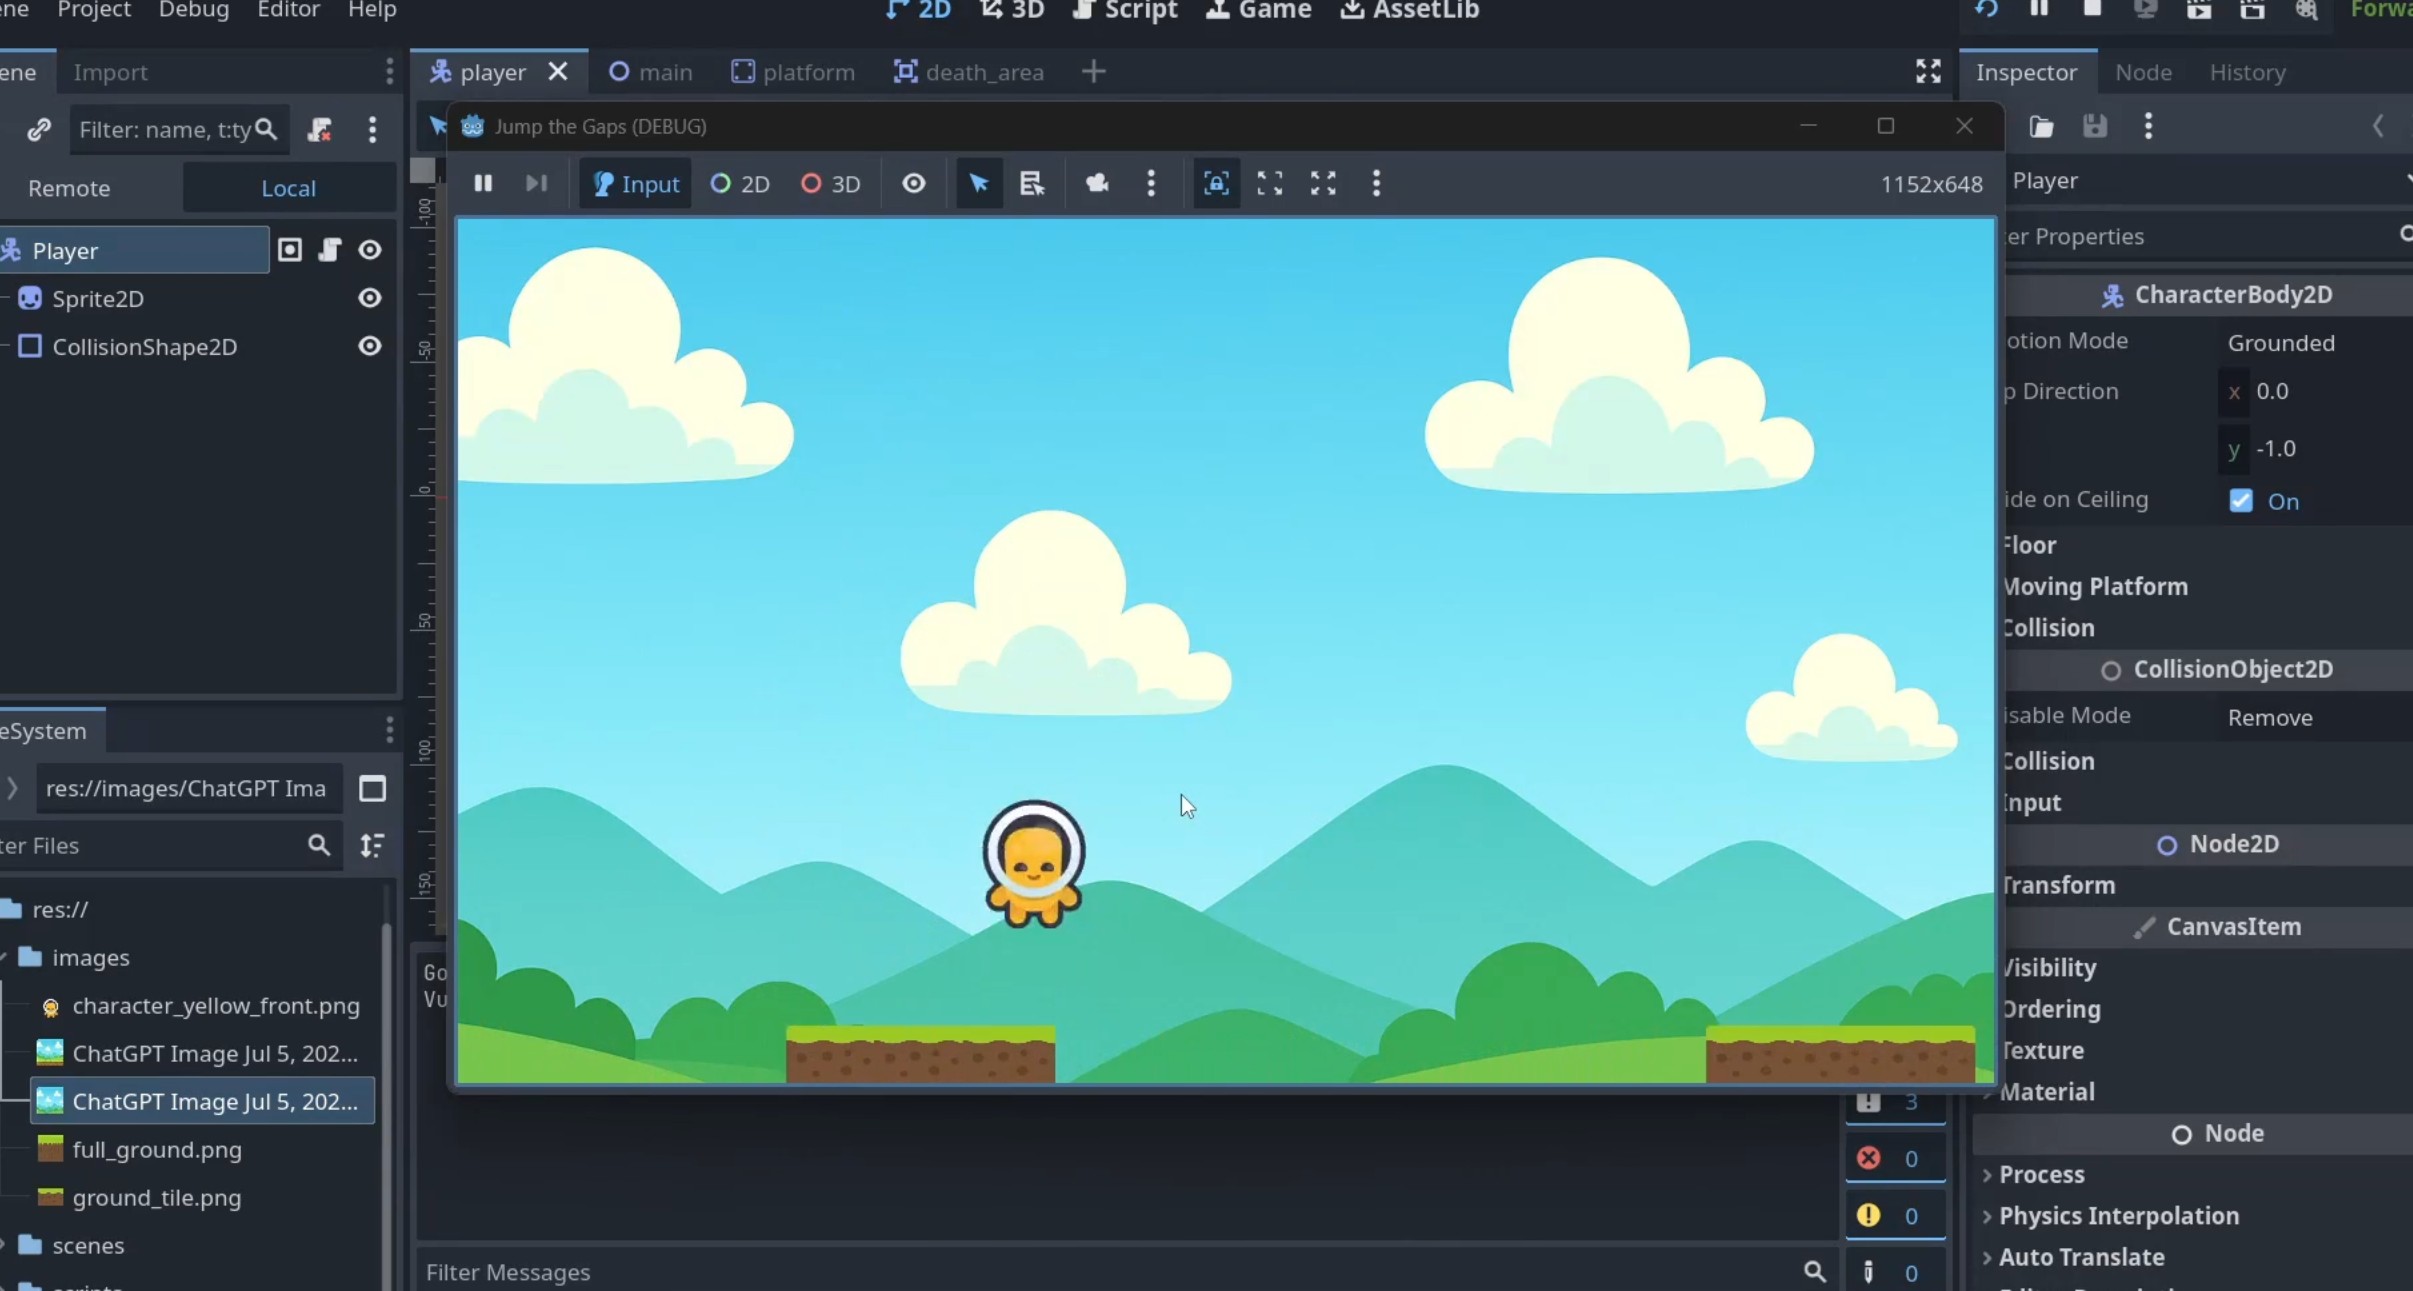Click the select mode arrow icon in game toolbar
Viewport: 2413px width, 1291px height.
click(x=978, y=183)
